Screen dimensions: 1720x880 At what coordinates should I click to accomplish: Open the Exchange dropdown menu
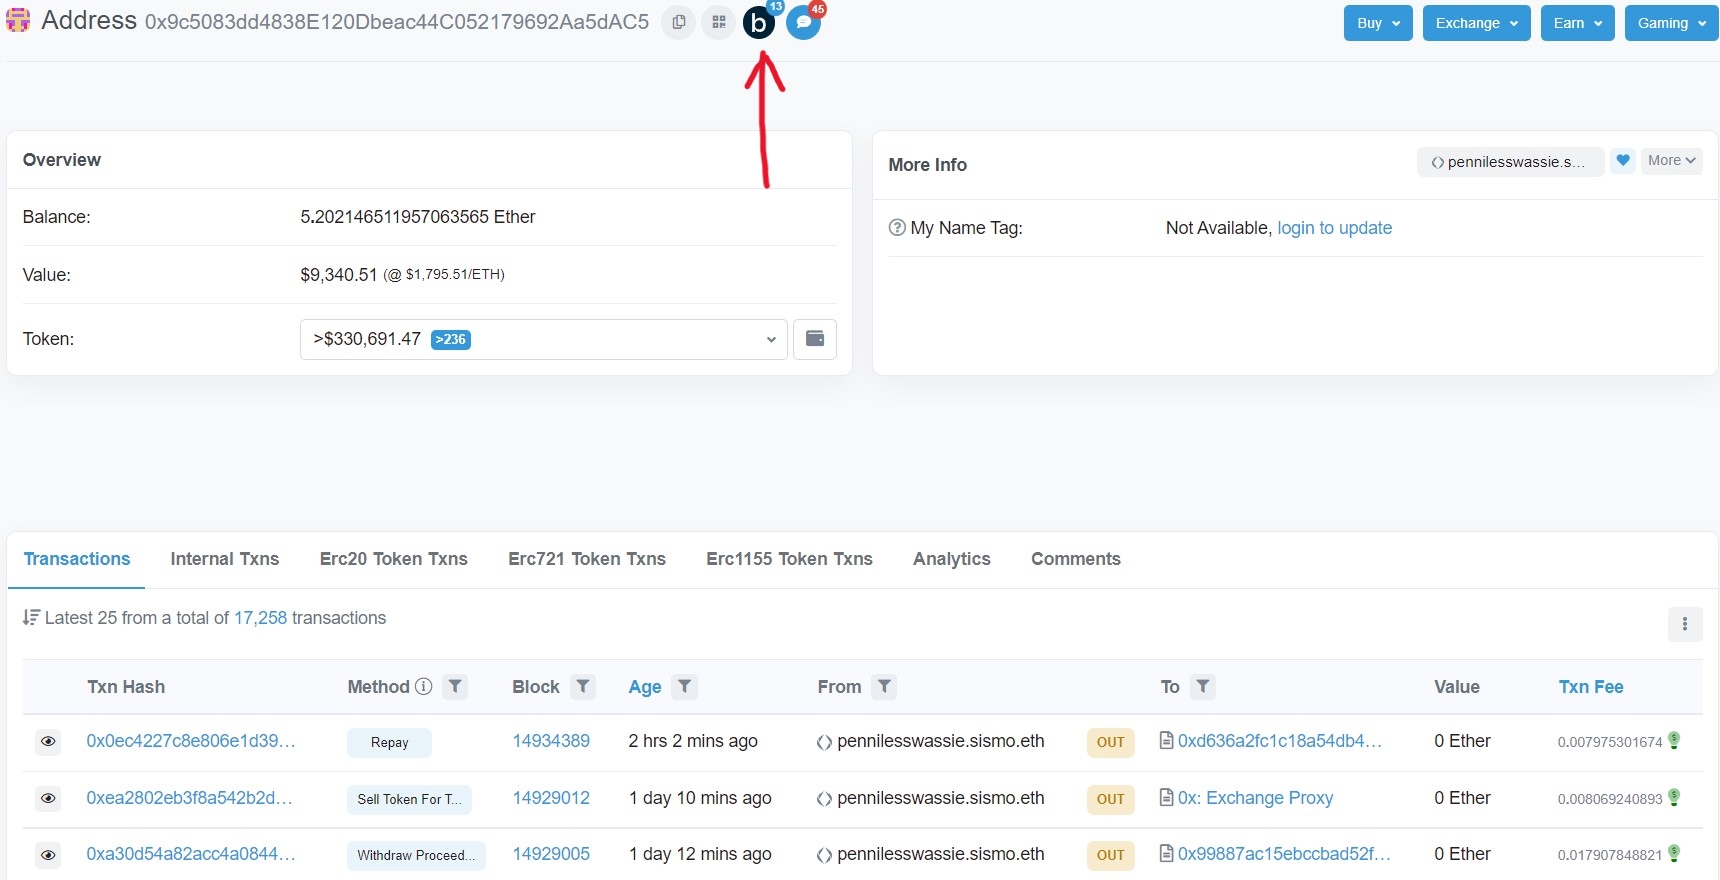[1476, 23]
